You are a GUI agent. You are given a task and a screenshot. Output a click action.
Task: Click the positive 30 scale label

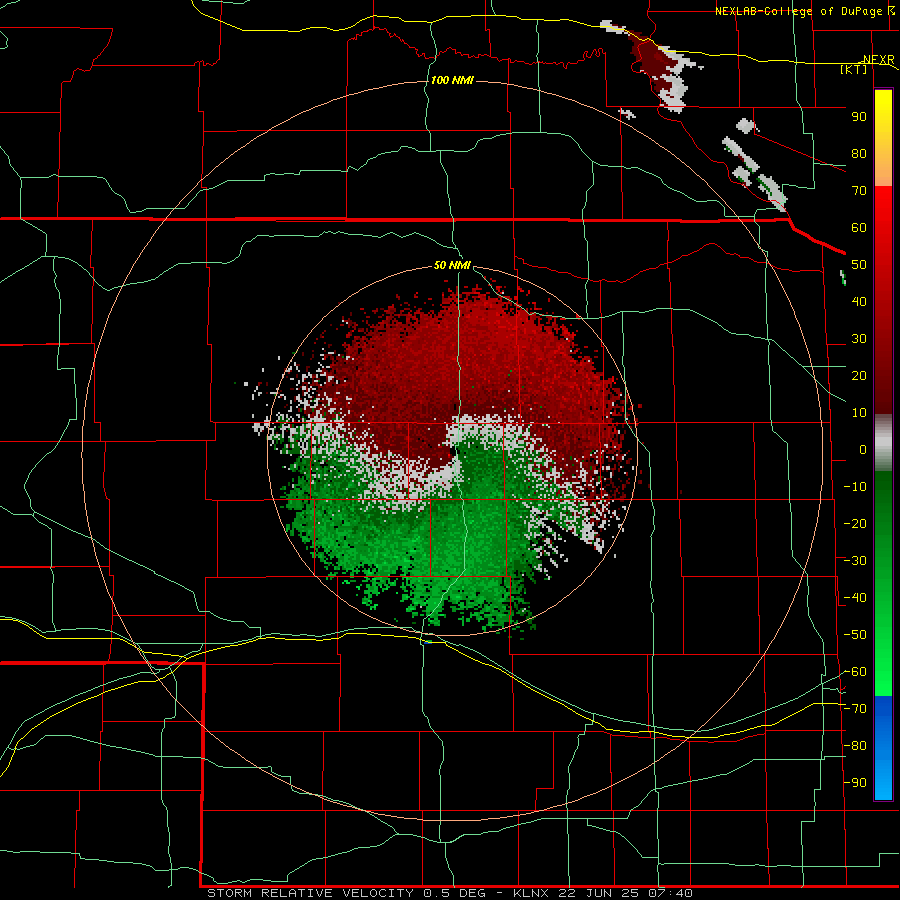859,339
